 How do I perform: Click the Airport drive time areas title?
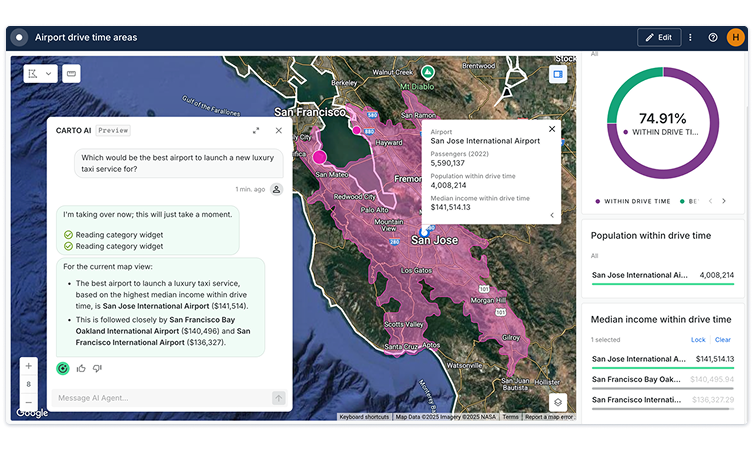click(x=86, y=38)
